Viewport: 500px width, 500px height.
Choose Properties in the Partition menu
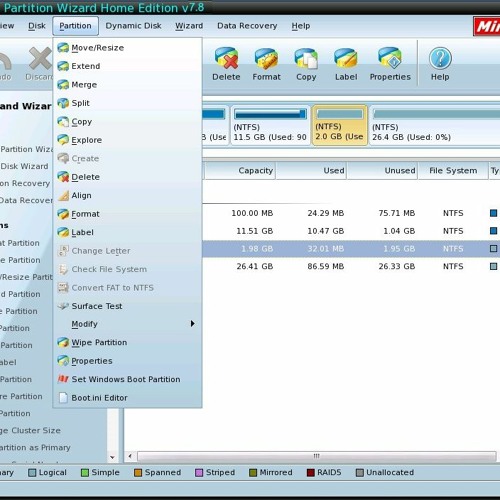point(127,361)
